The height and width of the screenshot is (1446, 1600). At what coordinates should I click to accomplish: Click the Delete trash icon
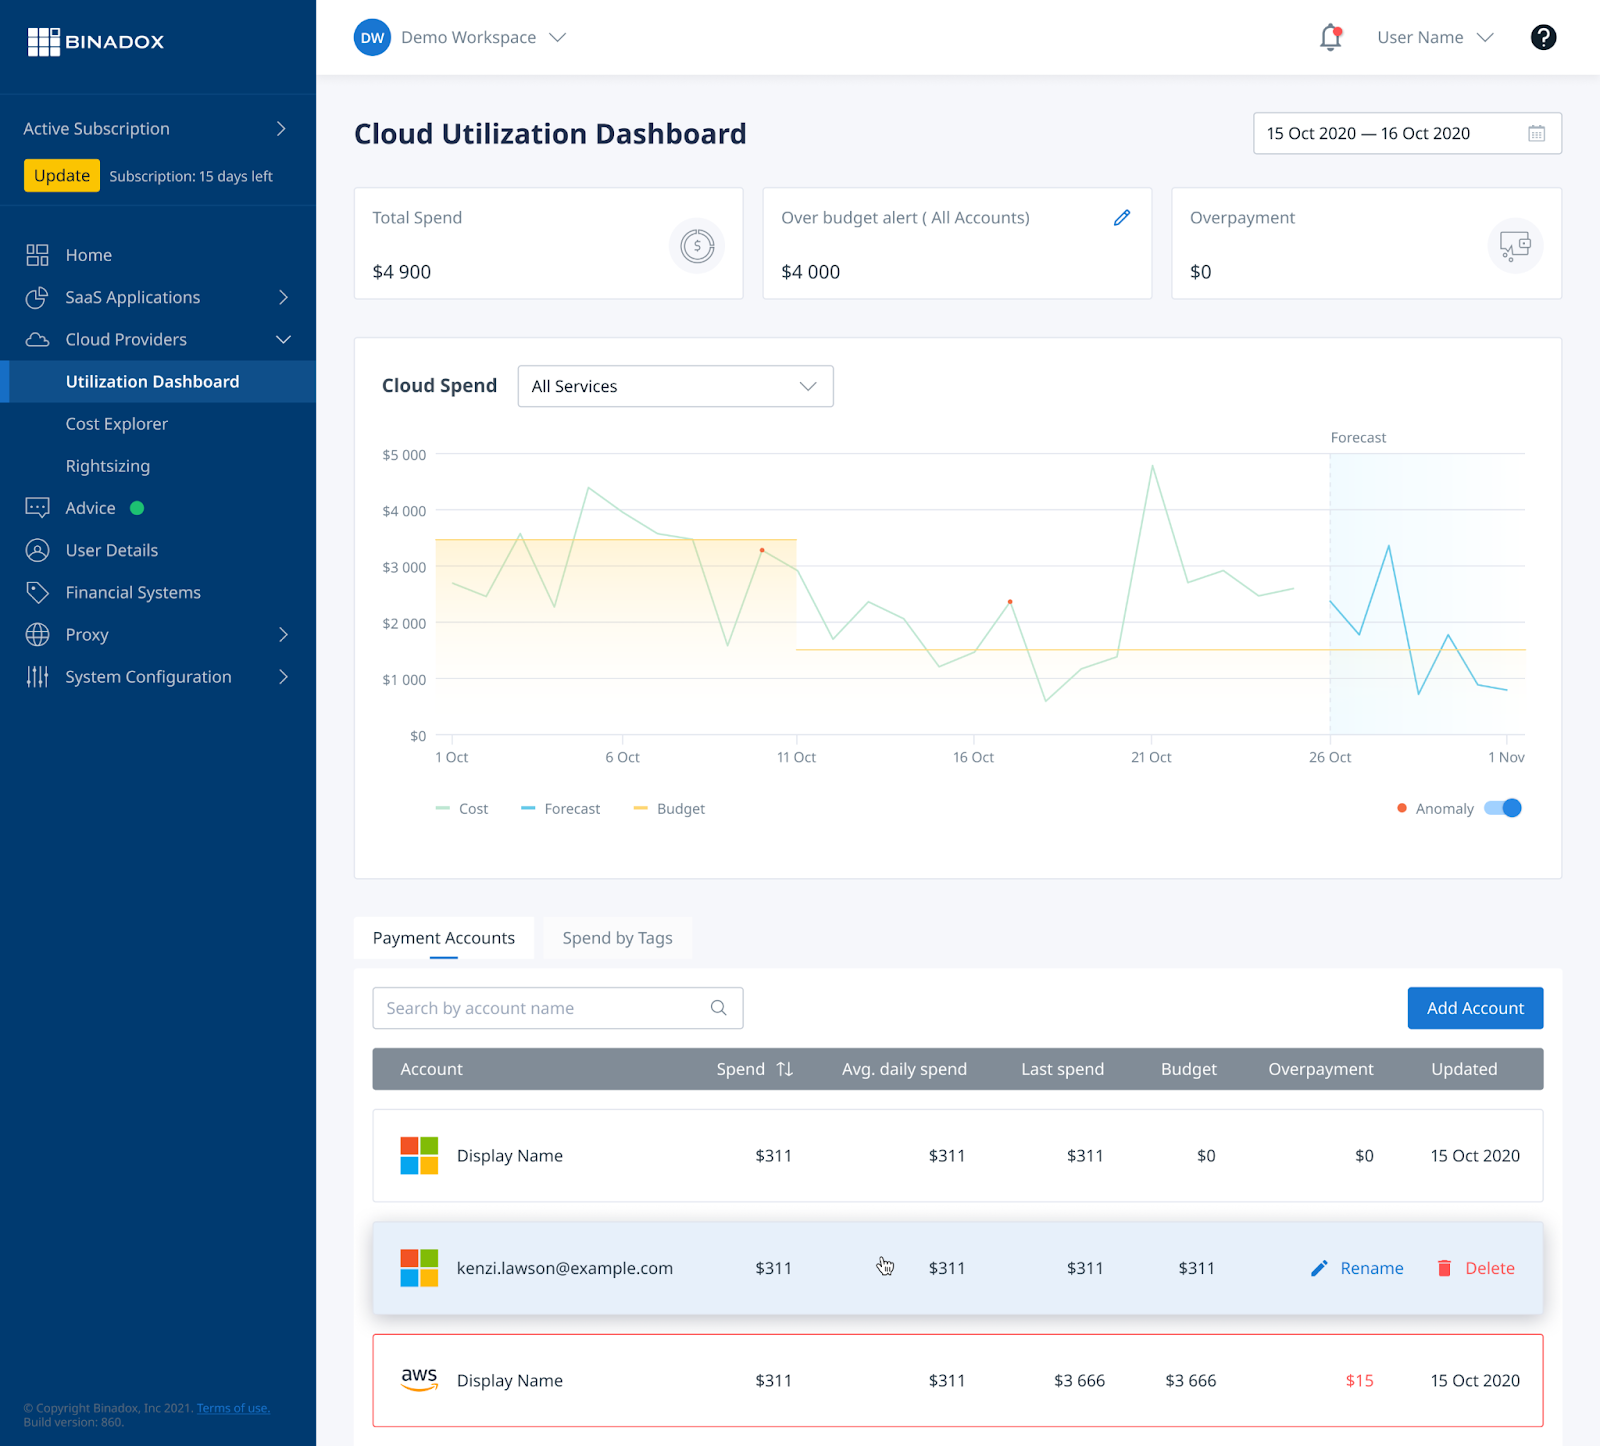tap(1444, 1268)
